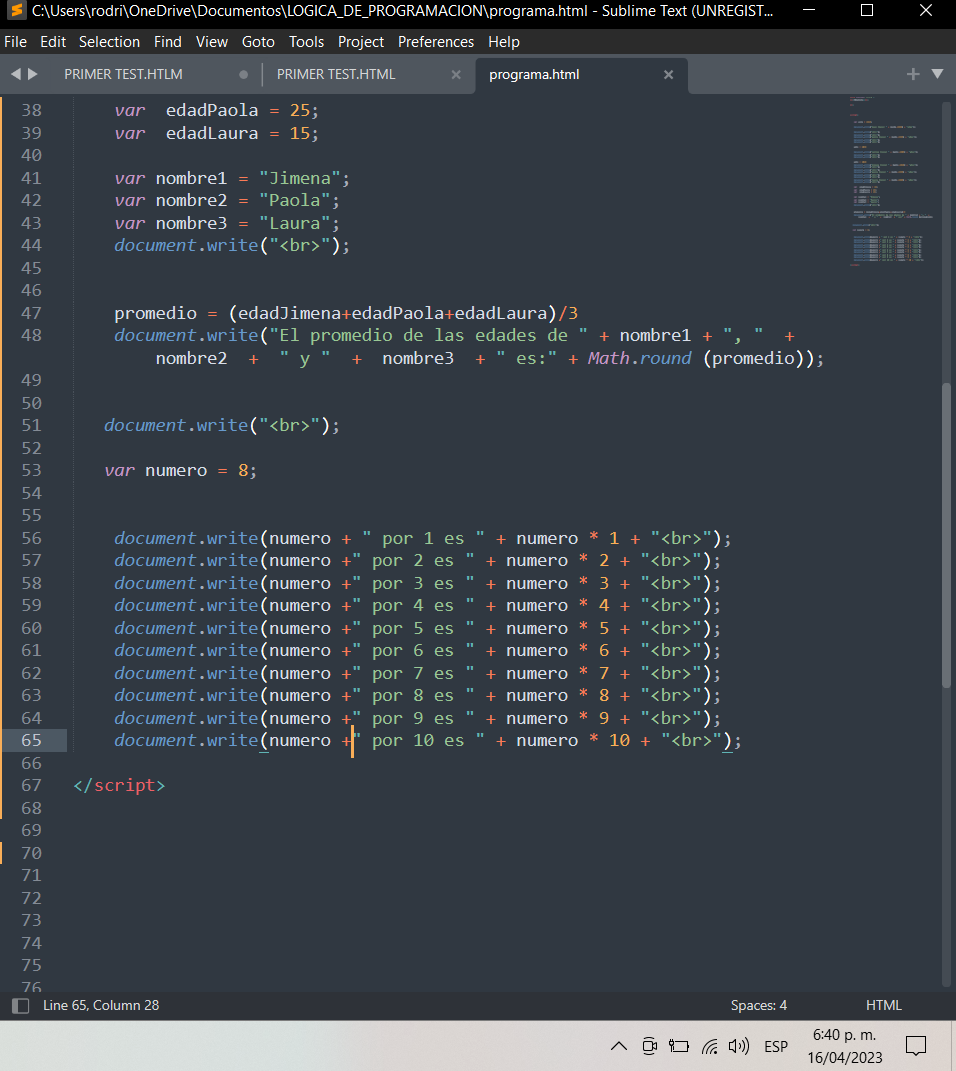Image resolution: width=956 pixels, height=1071 pixels.
Task: Close the PRIMER TEST.HTML tab
Action: click(x=455, y=74)
